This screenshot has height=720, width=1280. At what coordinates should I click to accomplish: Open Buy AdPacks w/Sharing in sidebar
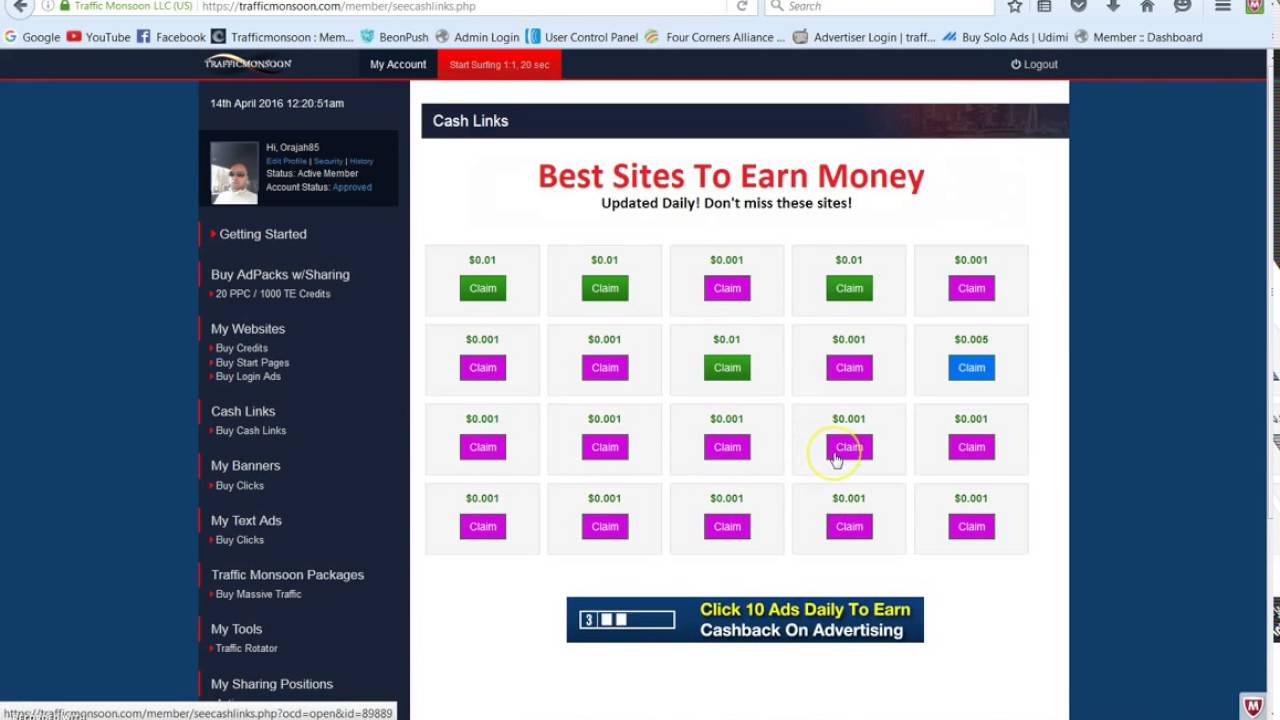pyautogui.click(x=280, y=274)
